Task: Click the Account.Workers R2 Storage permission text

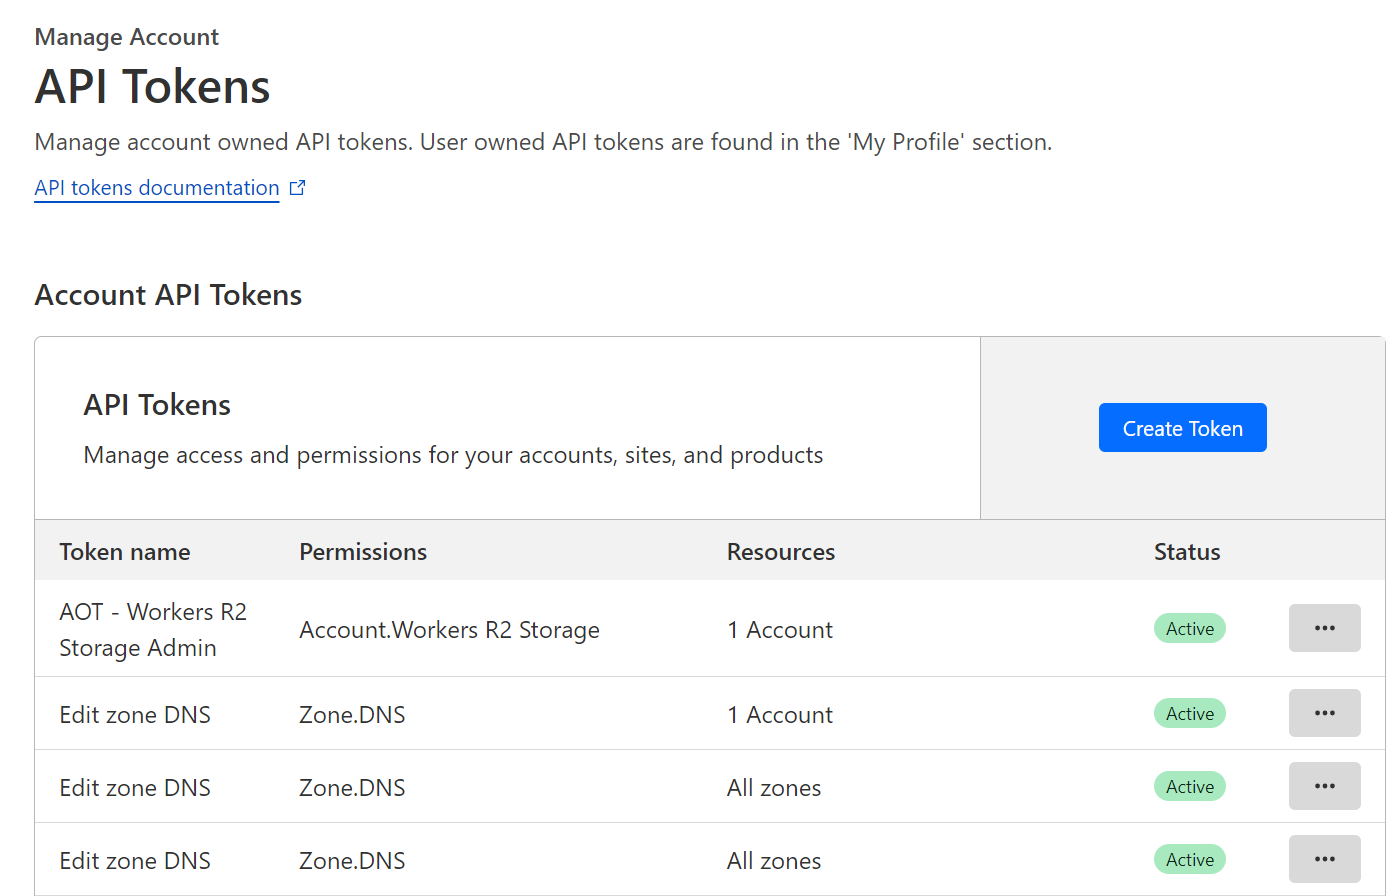Action: pos(449,630)
